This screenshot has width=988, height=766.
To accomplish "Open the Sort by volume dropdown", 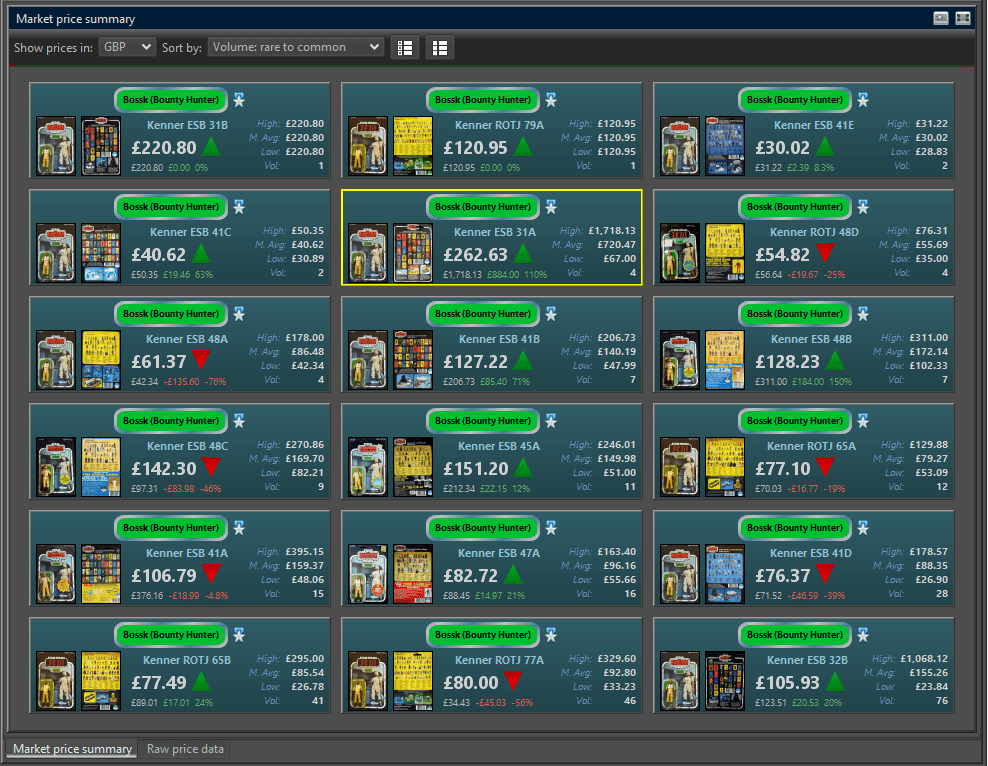I will (x=296, y=47).
